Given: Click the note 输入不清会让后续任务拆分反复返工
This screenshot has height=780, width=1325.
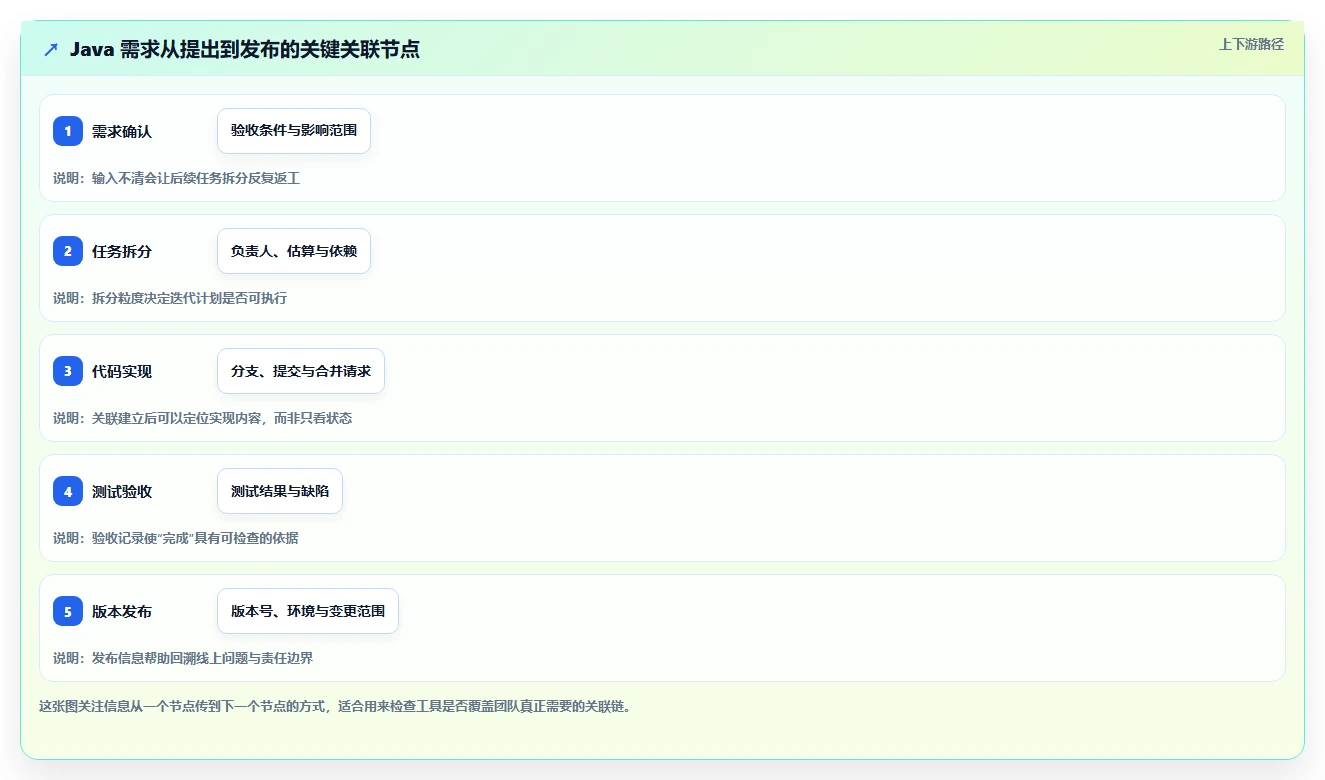Looking at the screenshot, I should 196,178.
